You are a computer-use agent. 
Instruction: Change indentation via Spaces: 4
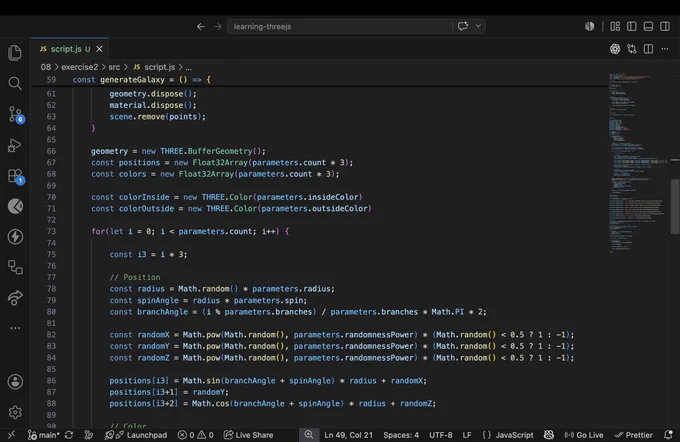401,435
